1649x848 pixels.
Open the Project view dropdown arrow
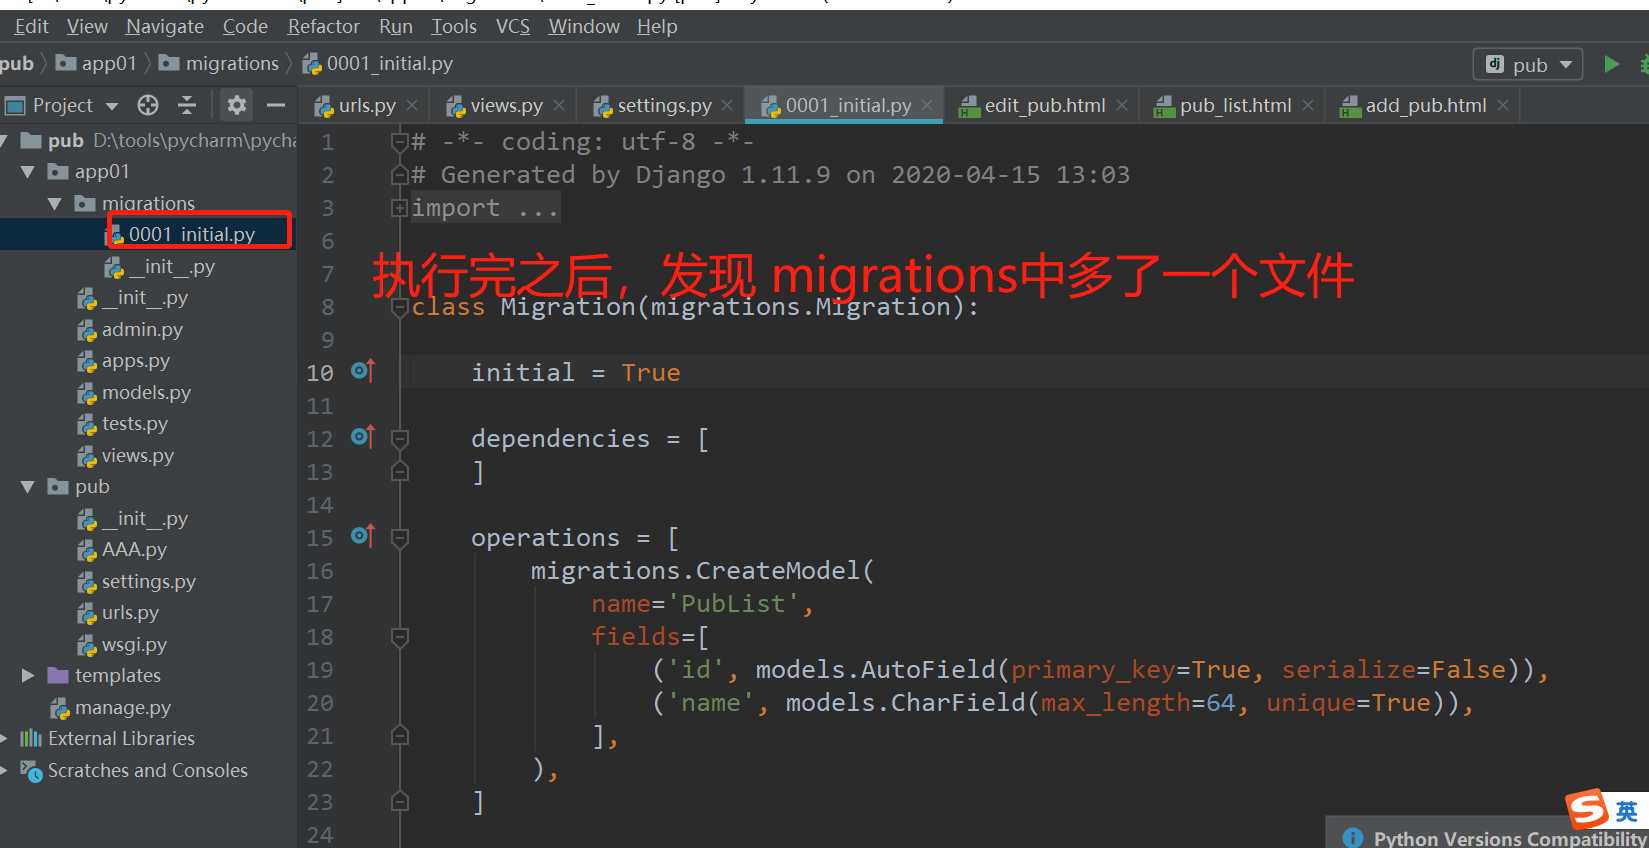tap(112, 106)
